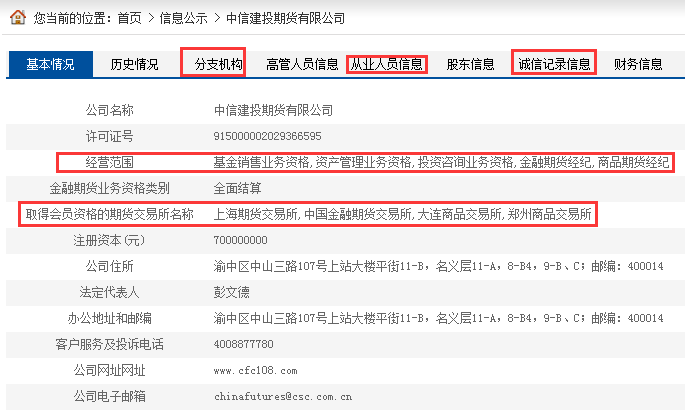Select the 全面结算 value

click(x=237, y=188)
